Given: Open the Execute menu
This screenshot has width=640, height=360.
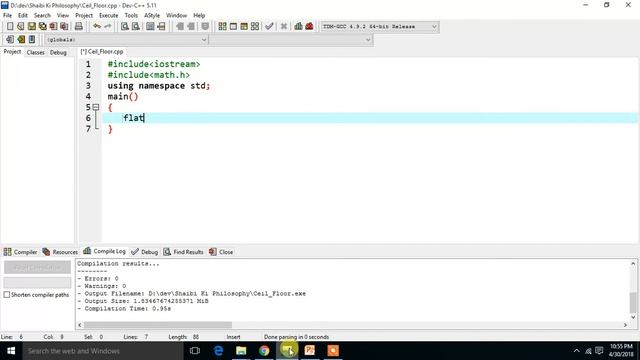Looking at the screenshot, I should pos(109,16).
